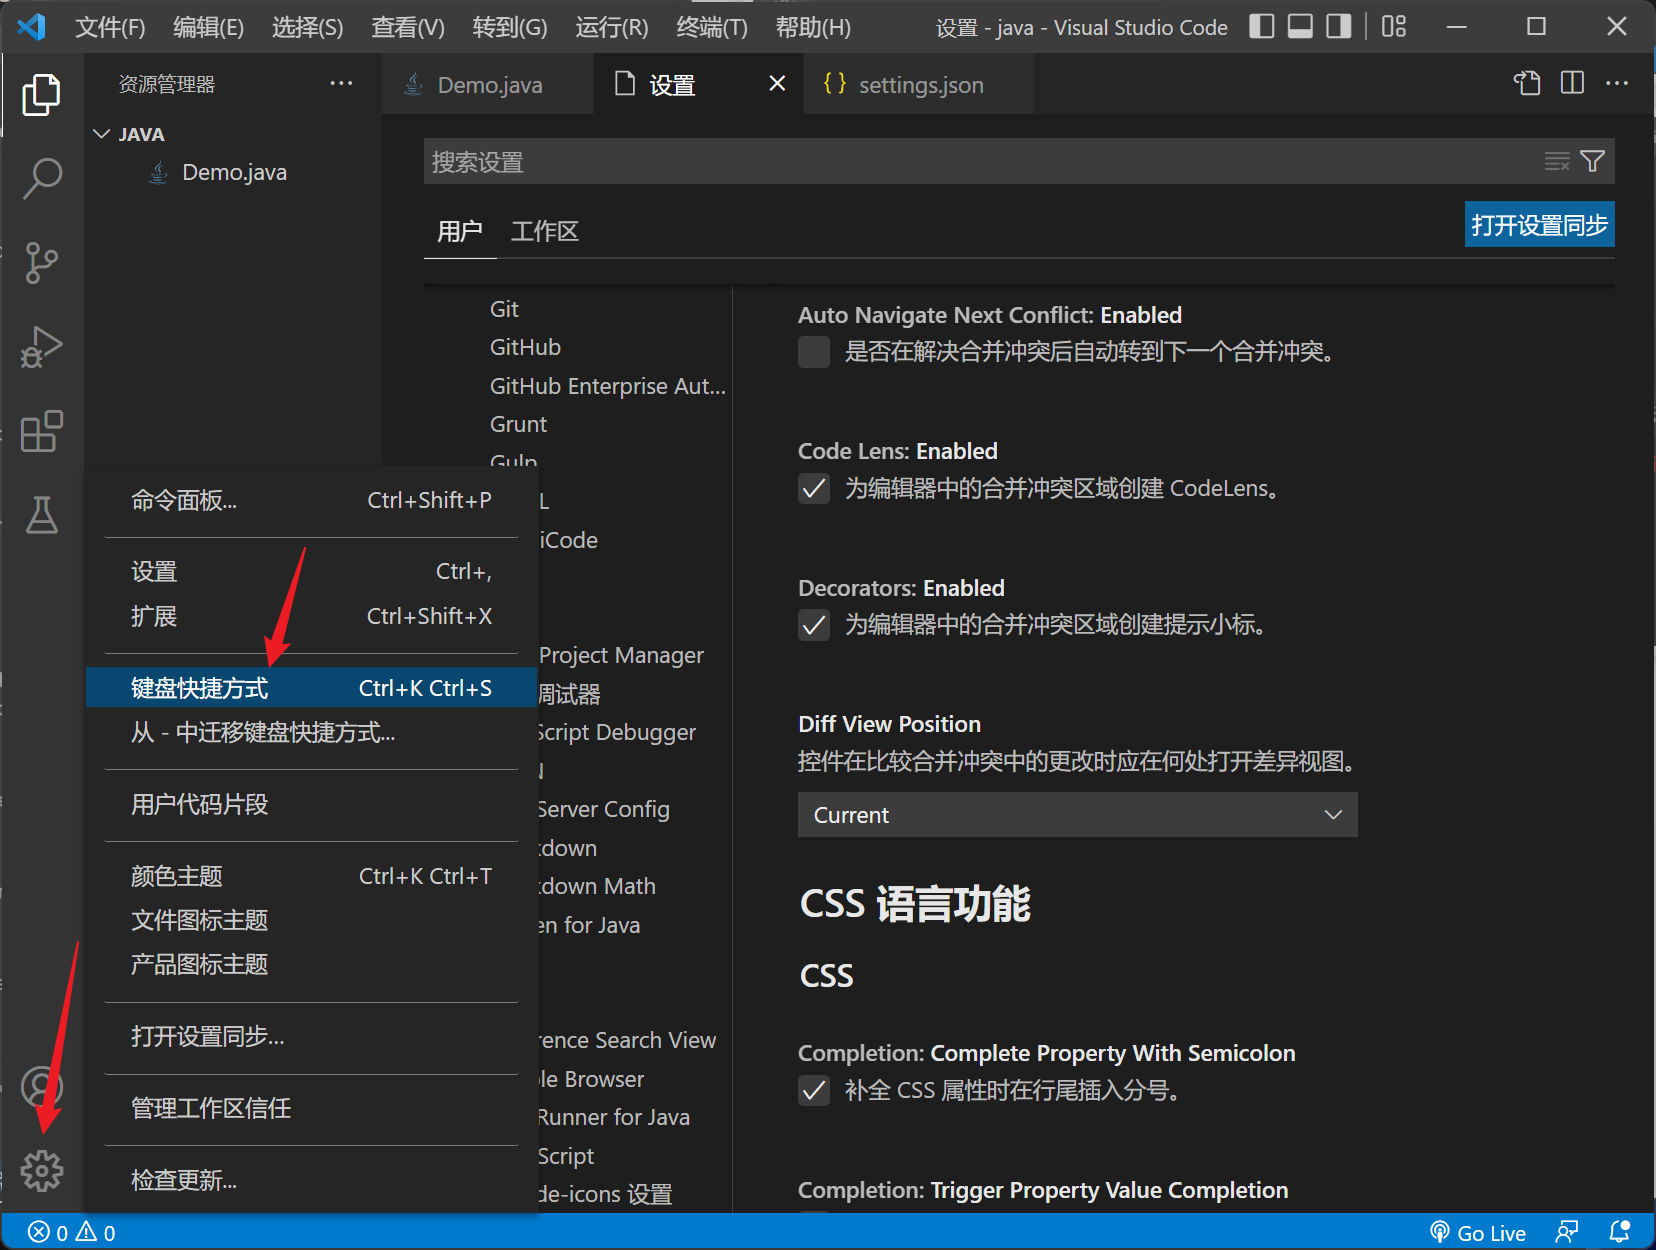Start the Go Live server
This screenshot has width=1656, height=1250.
[1478, 1232]
